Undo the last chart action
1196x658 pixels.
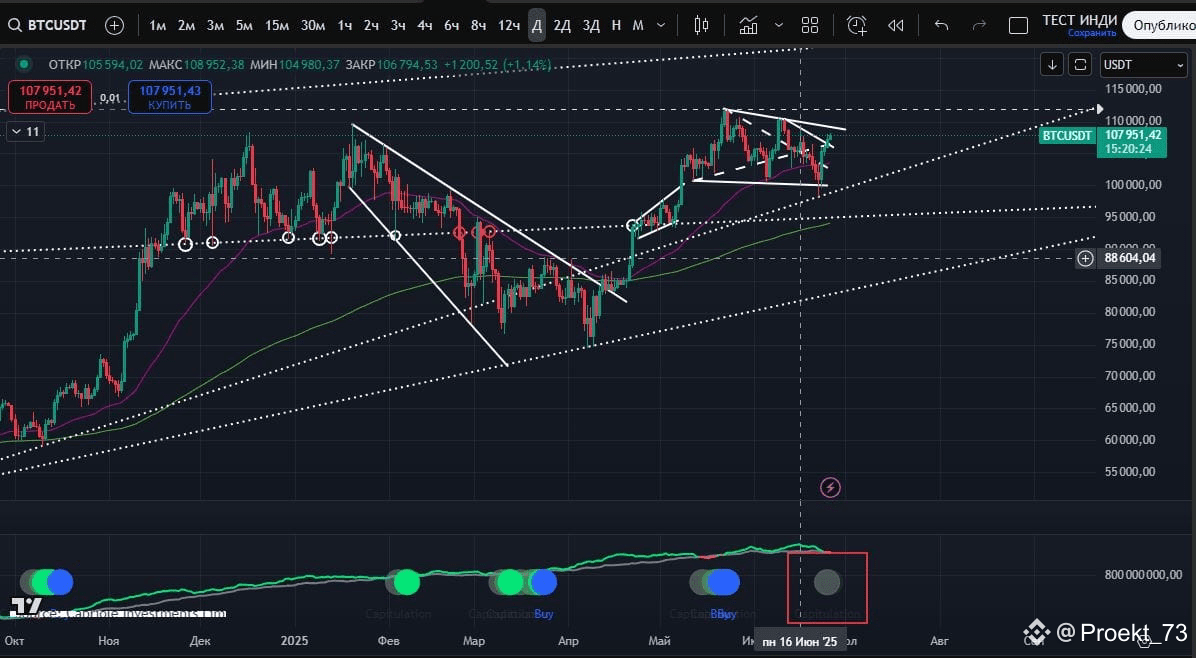(941, 26)
